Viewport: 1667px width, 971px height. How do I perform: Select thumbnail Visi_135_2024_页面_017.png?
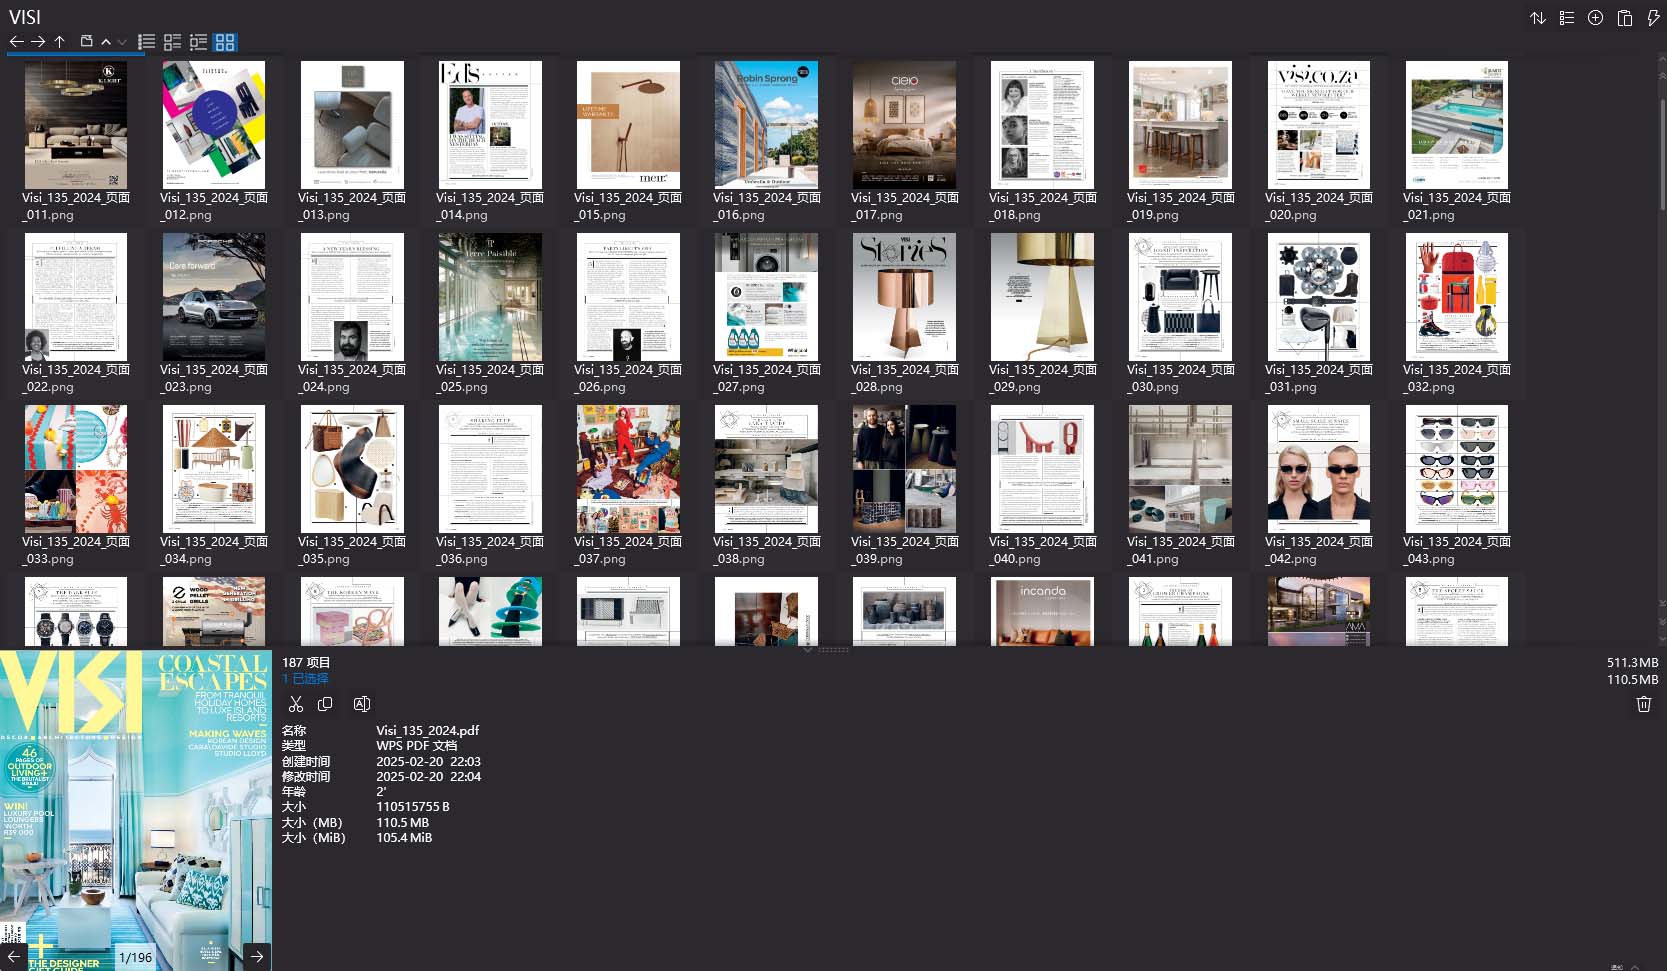905,124
